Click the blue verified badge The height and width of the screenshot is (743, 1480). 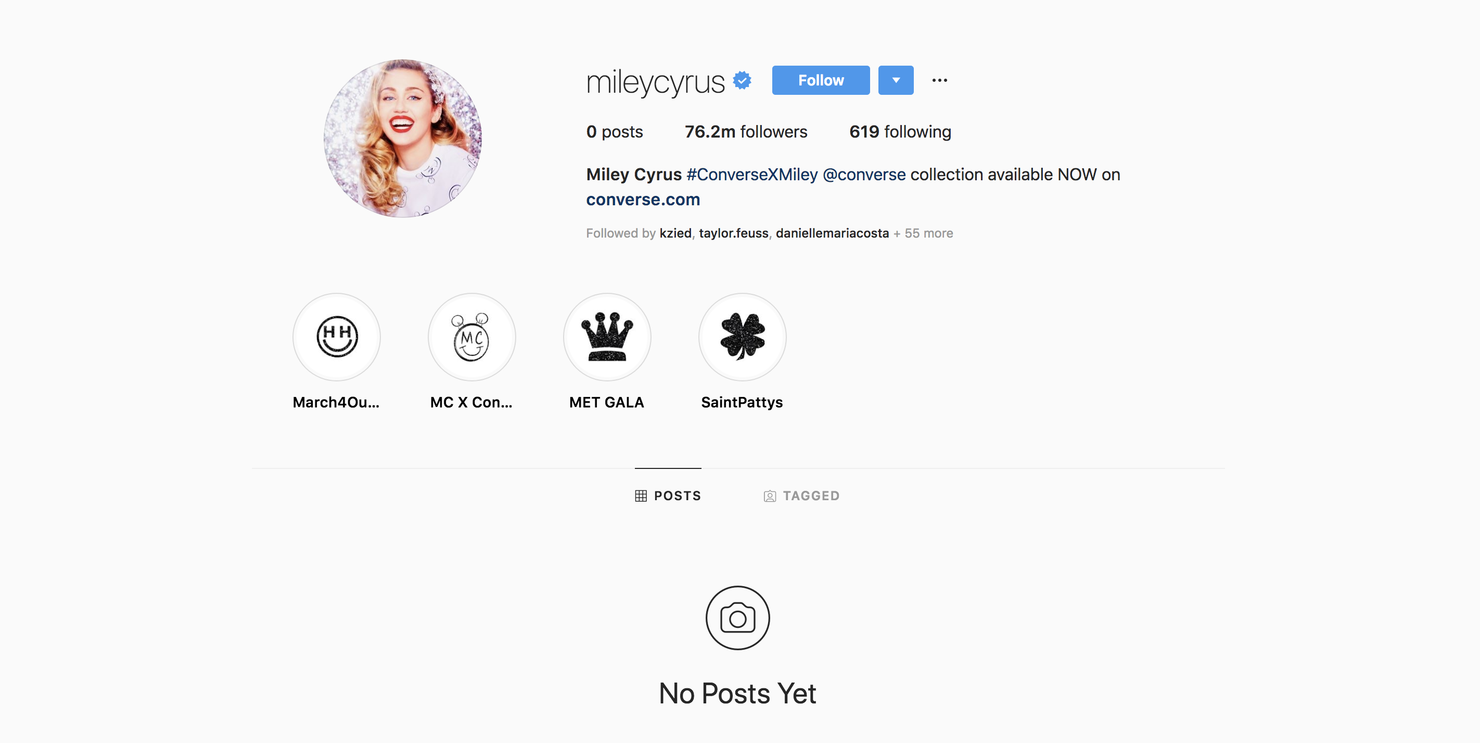(x=742, y=80)
